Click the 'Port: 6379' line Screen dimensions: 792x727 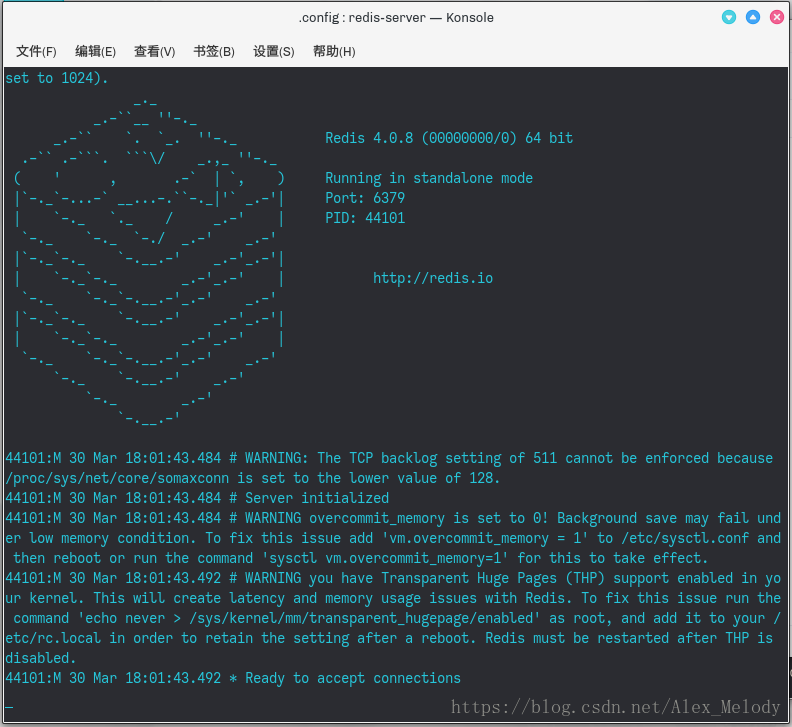click(x=365, y=198)
